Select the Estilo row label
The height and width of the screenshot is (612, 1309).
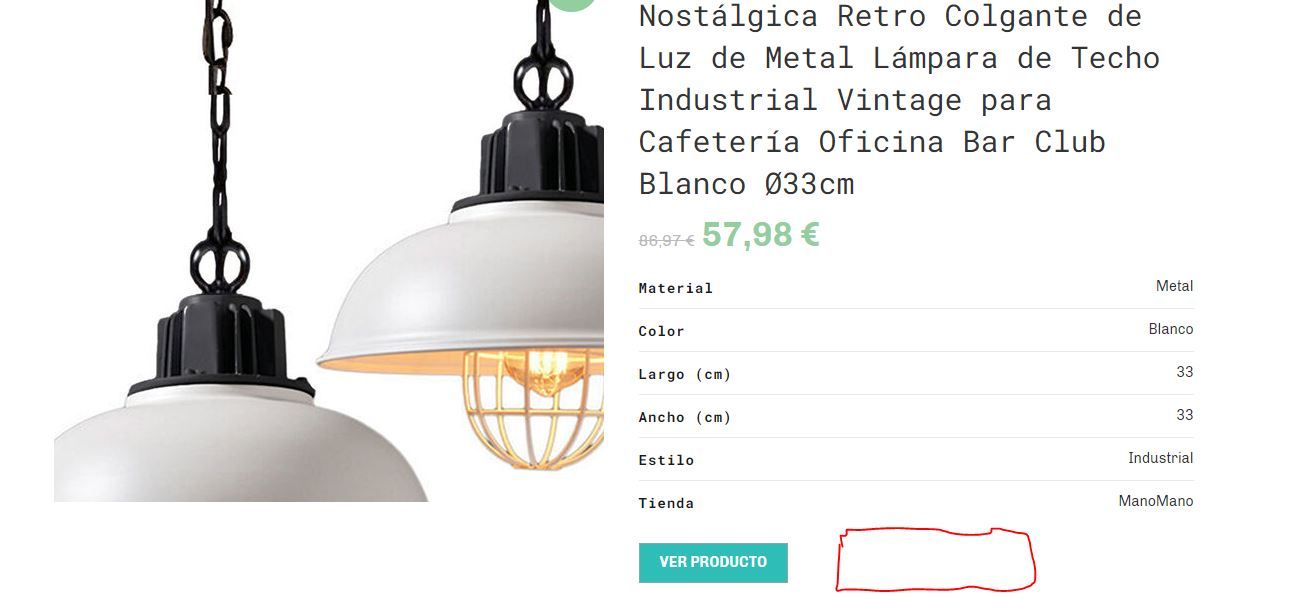click(x=666, y=460)
